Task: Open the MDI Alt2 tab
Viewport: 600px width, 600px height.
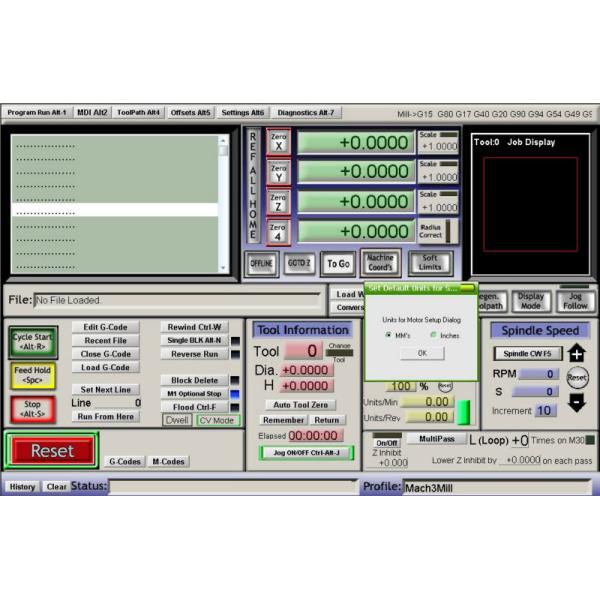Action: [92, 113]
